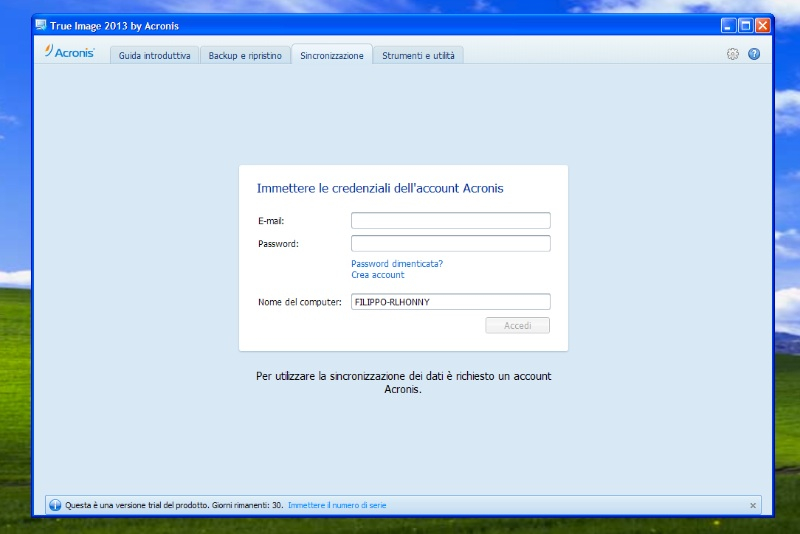Open the settings gear icon
This screenshot has width=800, height=534.
coord(733,54)
